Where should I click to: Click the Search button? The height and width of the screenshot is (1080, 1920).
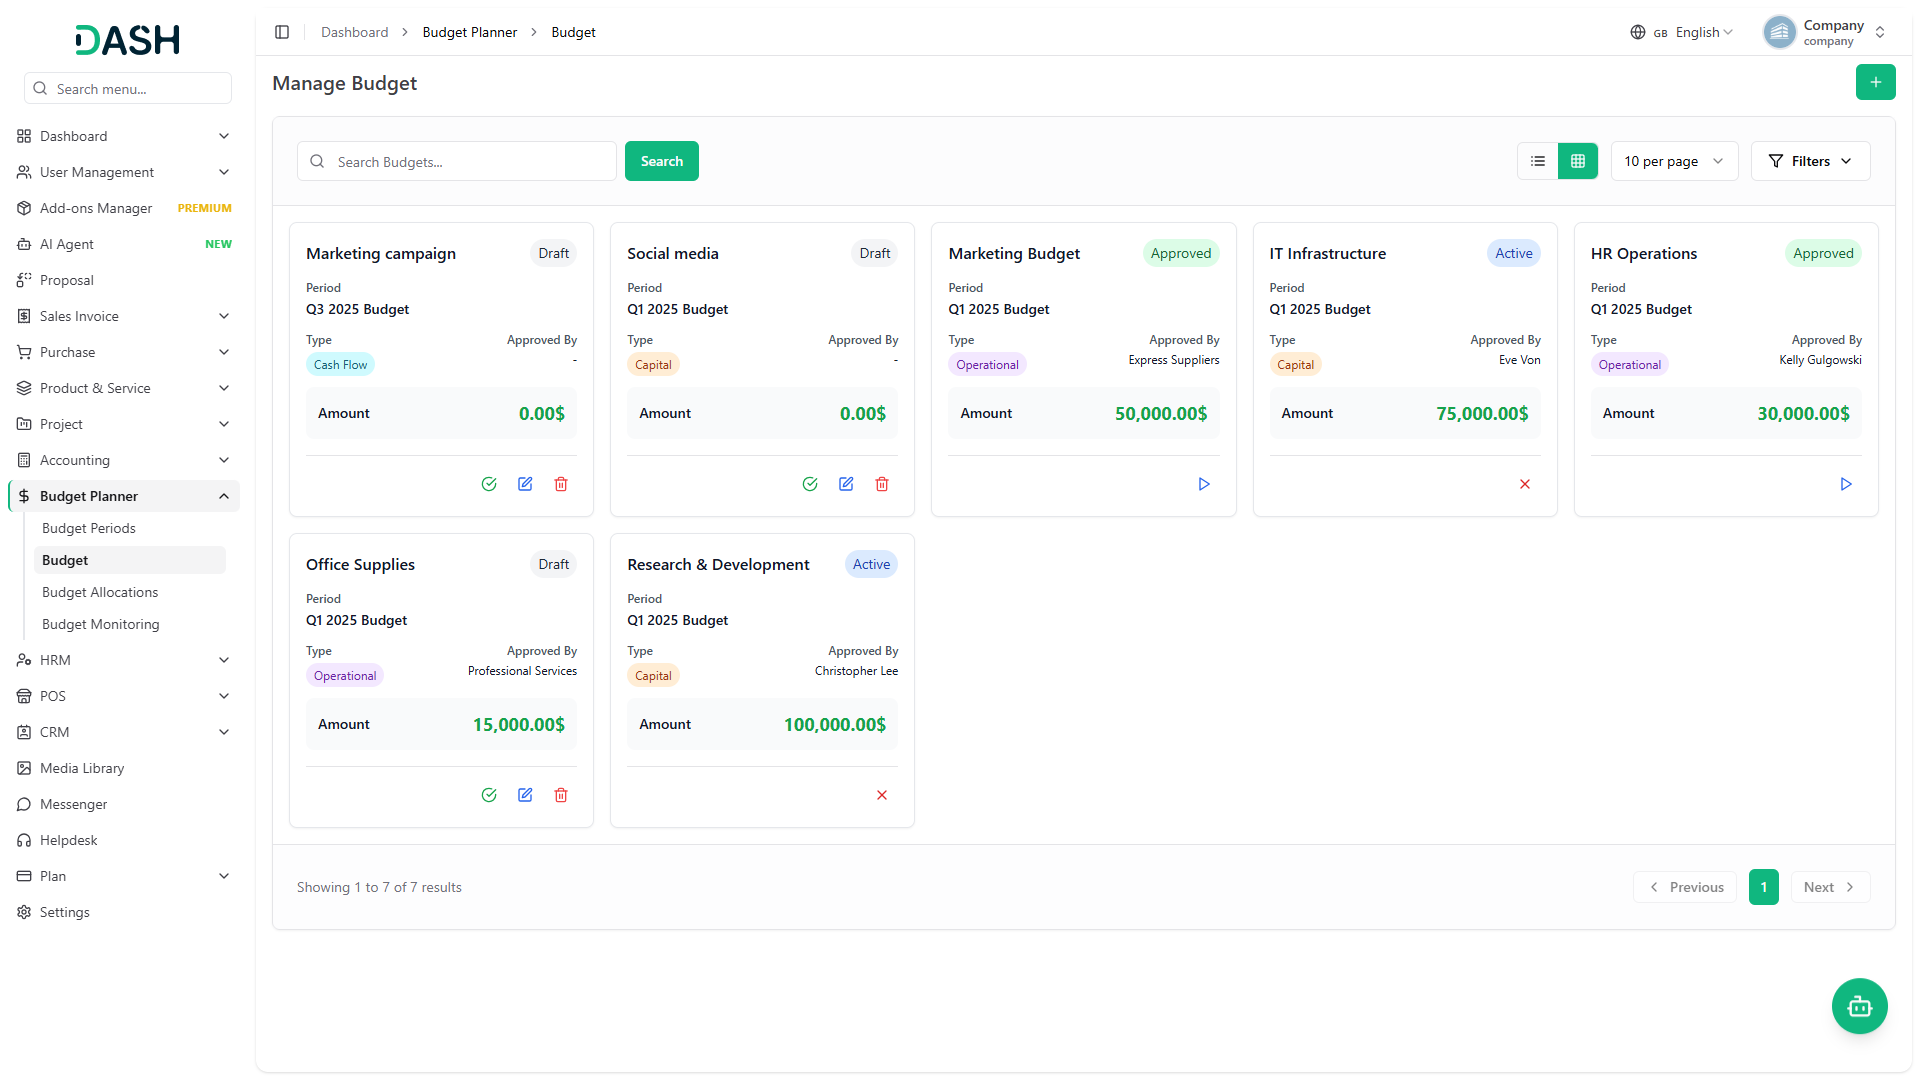tap(662, 161)
